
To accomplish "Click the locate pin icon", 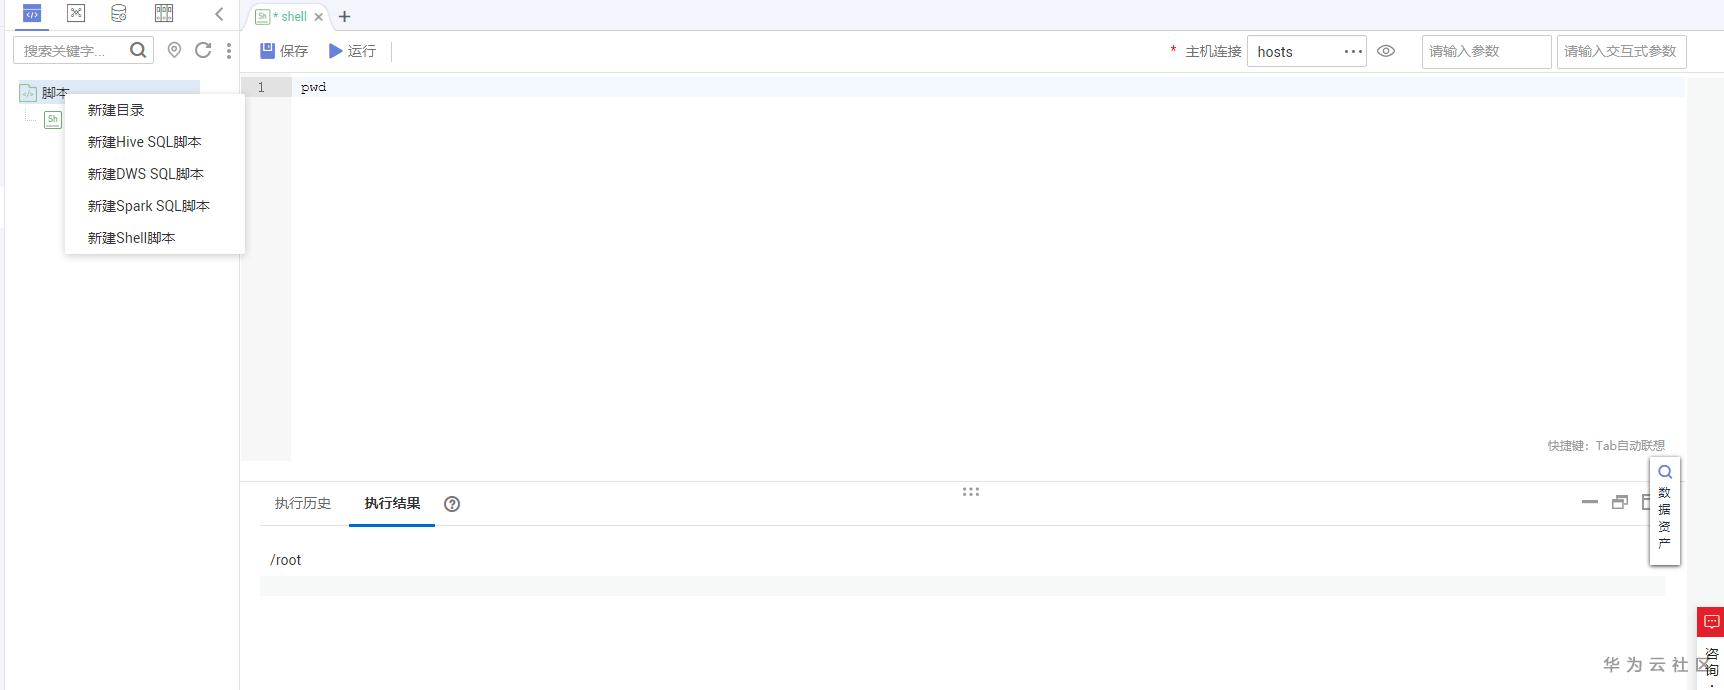I will pos(174,50).
